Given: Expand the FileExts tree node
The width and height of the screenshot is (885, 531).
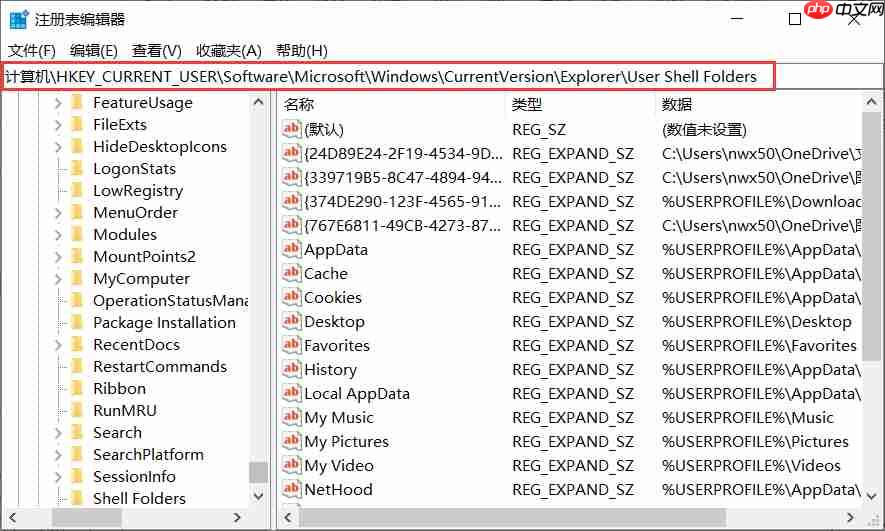Looking at the screenshot, I should [x=58, y=125].
